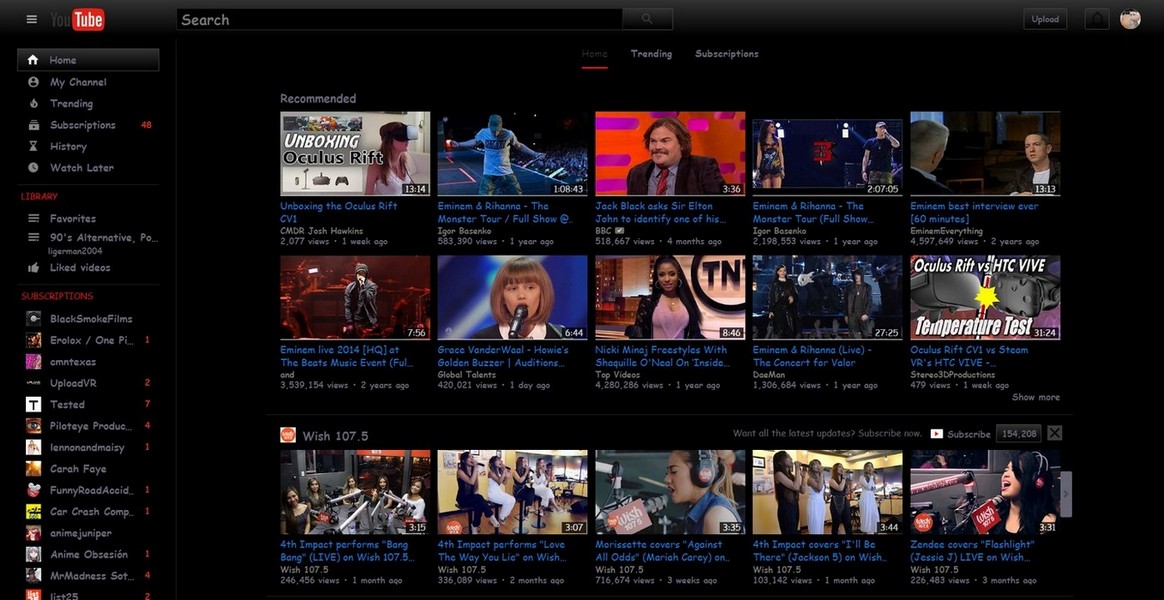Click the YouTube logo
Screen dimensions: 1164x600
(x=77, y=19)
